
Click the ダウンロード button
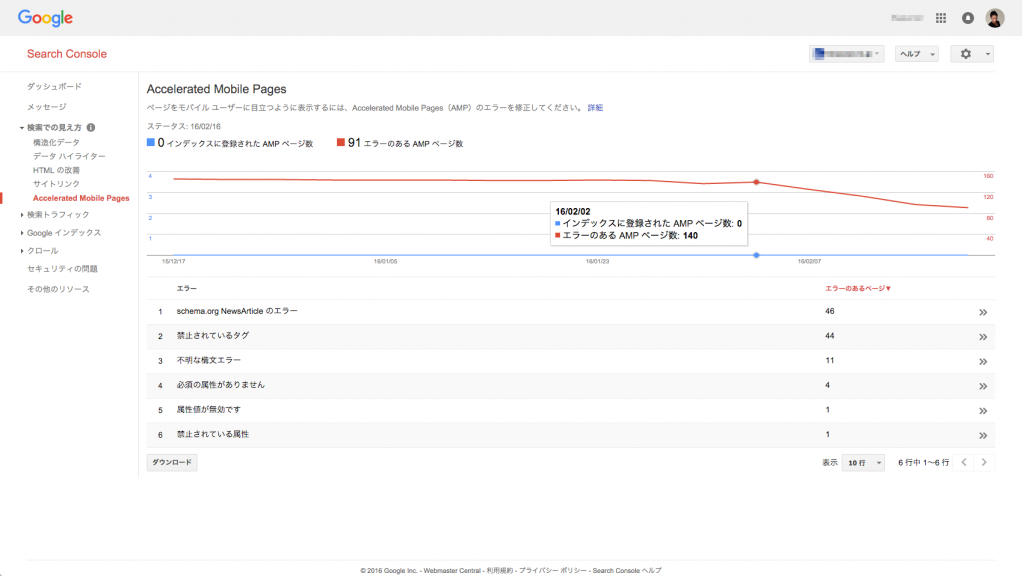click(x=170, y=462)
